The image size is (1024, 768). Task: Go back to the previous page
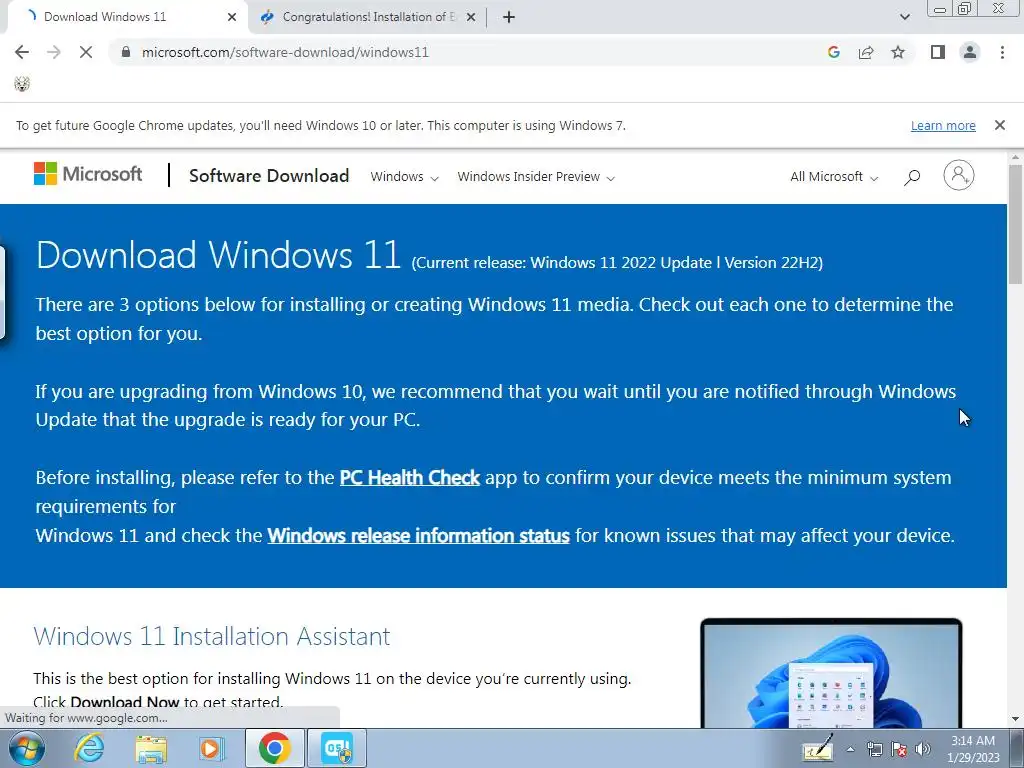tap(22, 52)
